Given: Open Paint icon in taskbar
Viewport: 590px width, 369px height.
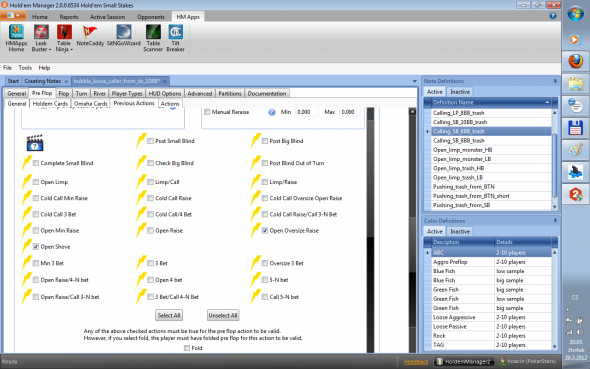Looking at the screenshot, I should 575,150.
